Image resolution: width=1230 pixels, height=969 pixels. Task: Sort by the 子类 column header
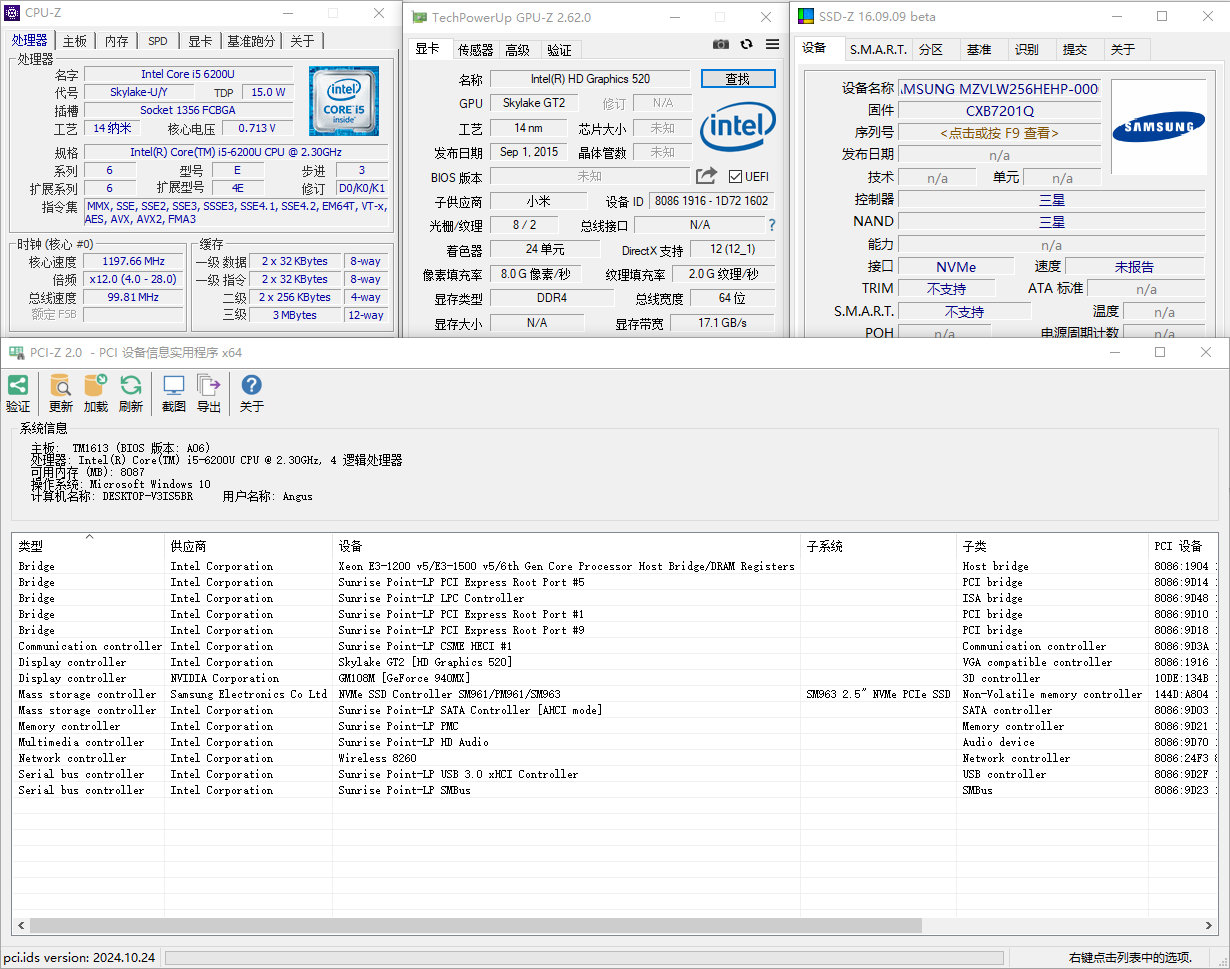click(x=1052, y=546)
